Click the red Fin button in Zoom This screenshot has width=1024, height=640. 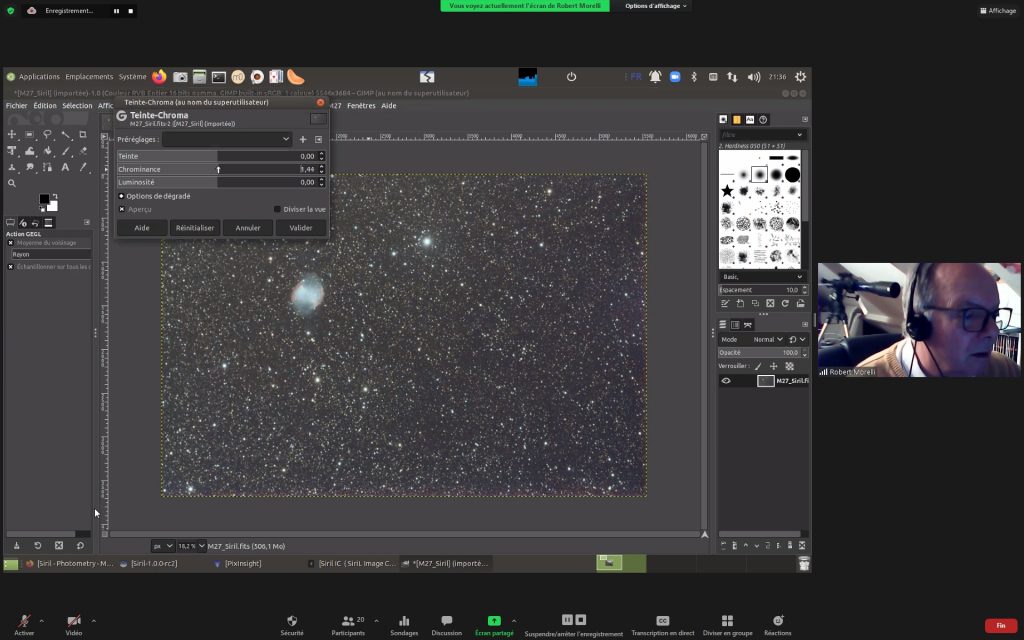click(1000, 626)
